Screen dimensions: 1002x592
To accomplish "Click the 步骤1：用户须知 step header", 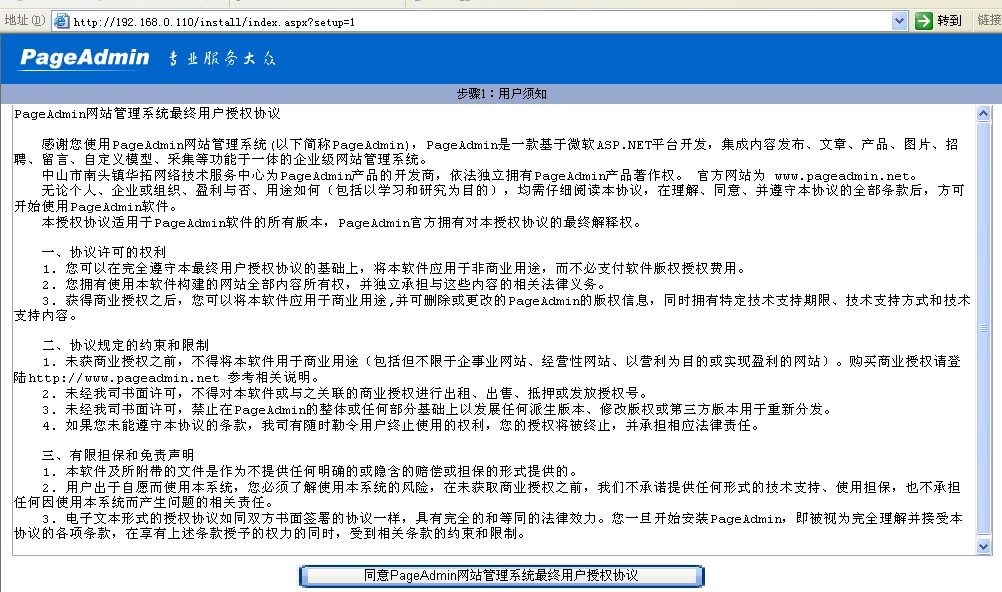I will [x=501, y=94].
